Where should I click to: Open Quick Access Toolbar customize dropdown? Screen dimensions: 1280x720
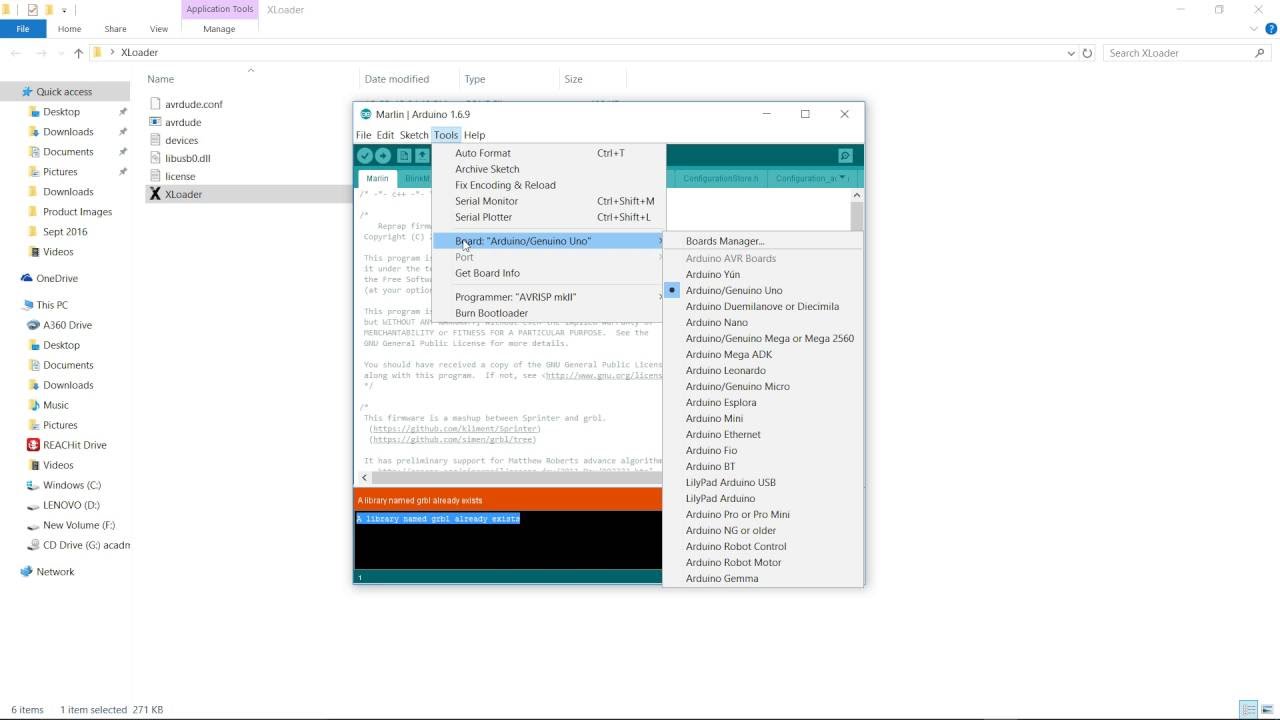[65, 10]
